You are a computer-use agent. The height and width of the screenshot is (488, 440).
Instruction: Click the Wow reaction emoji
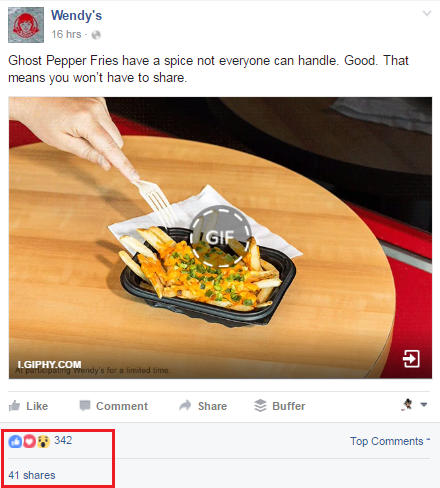[x=43, y=441]
